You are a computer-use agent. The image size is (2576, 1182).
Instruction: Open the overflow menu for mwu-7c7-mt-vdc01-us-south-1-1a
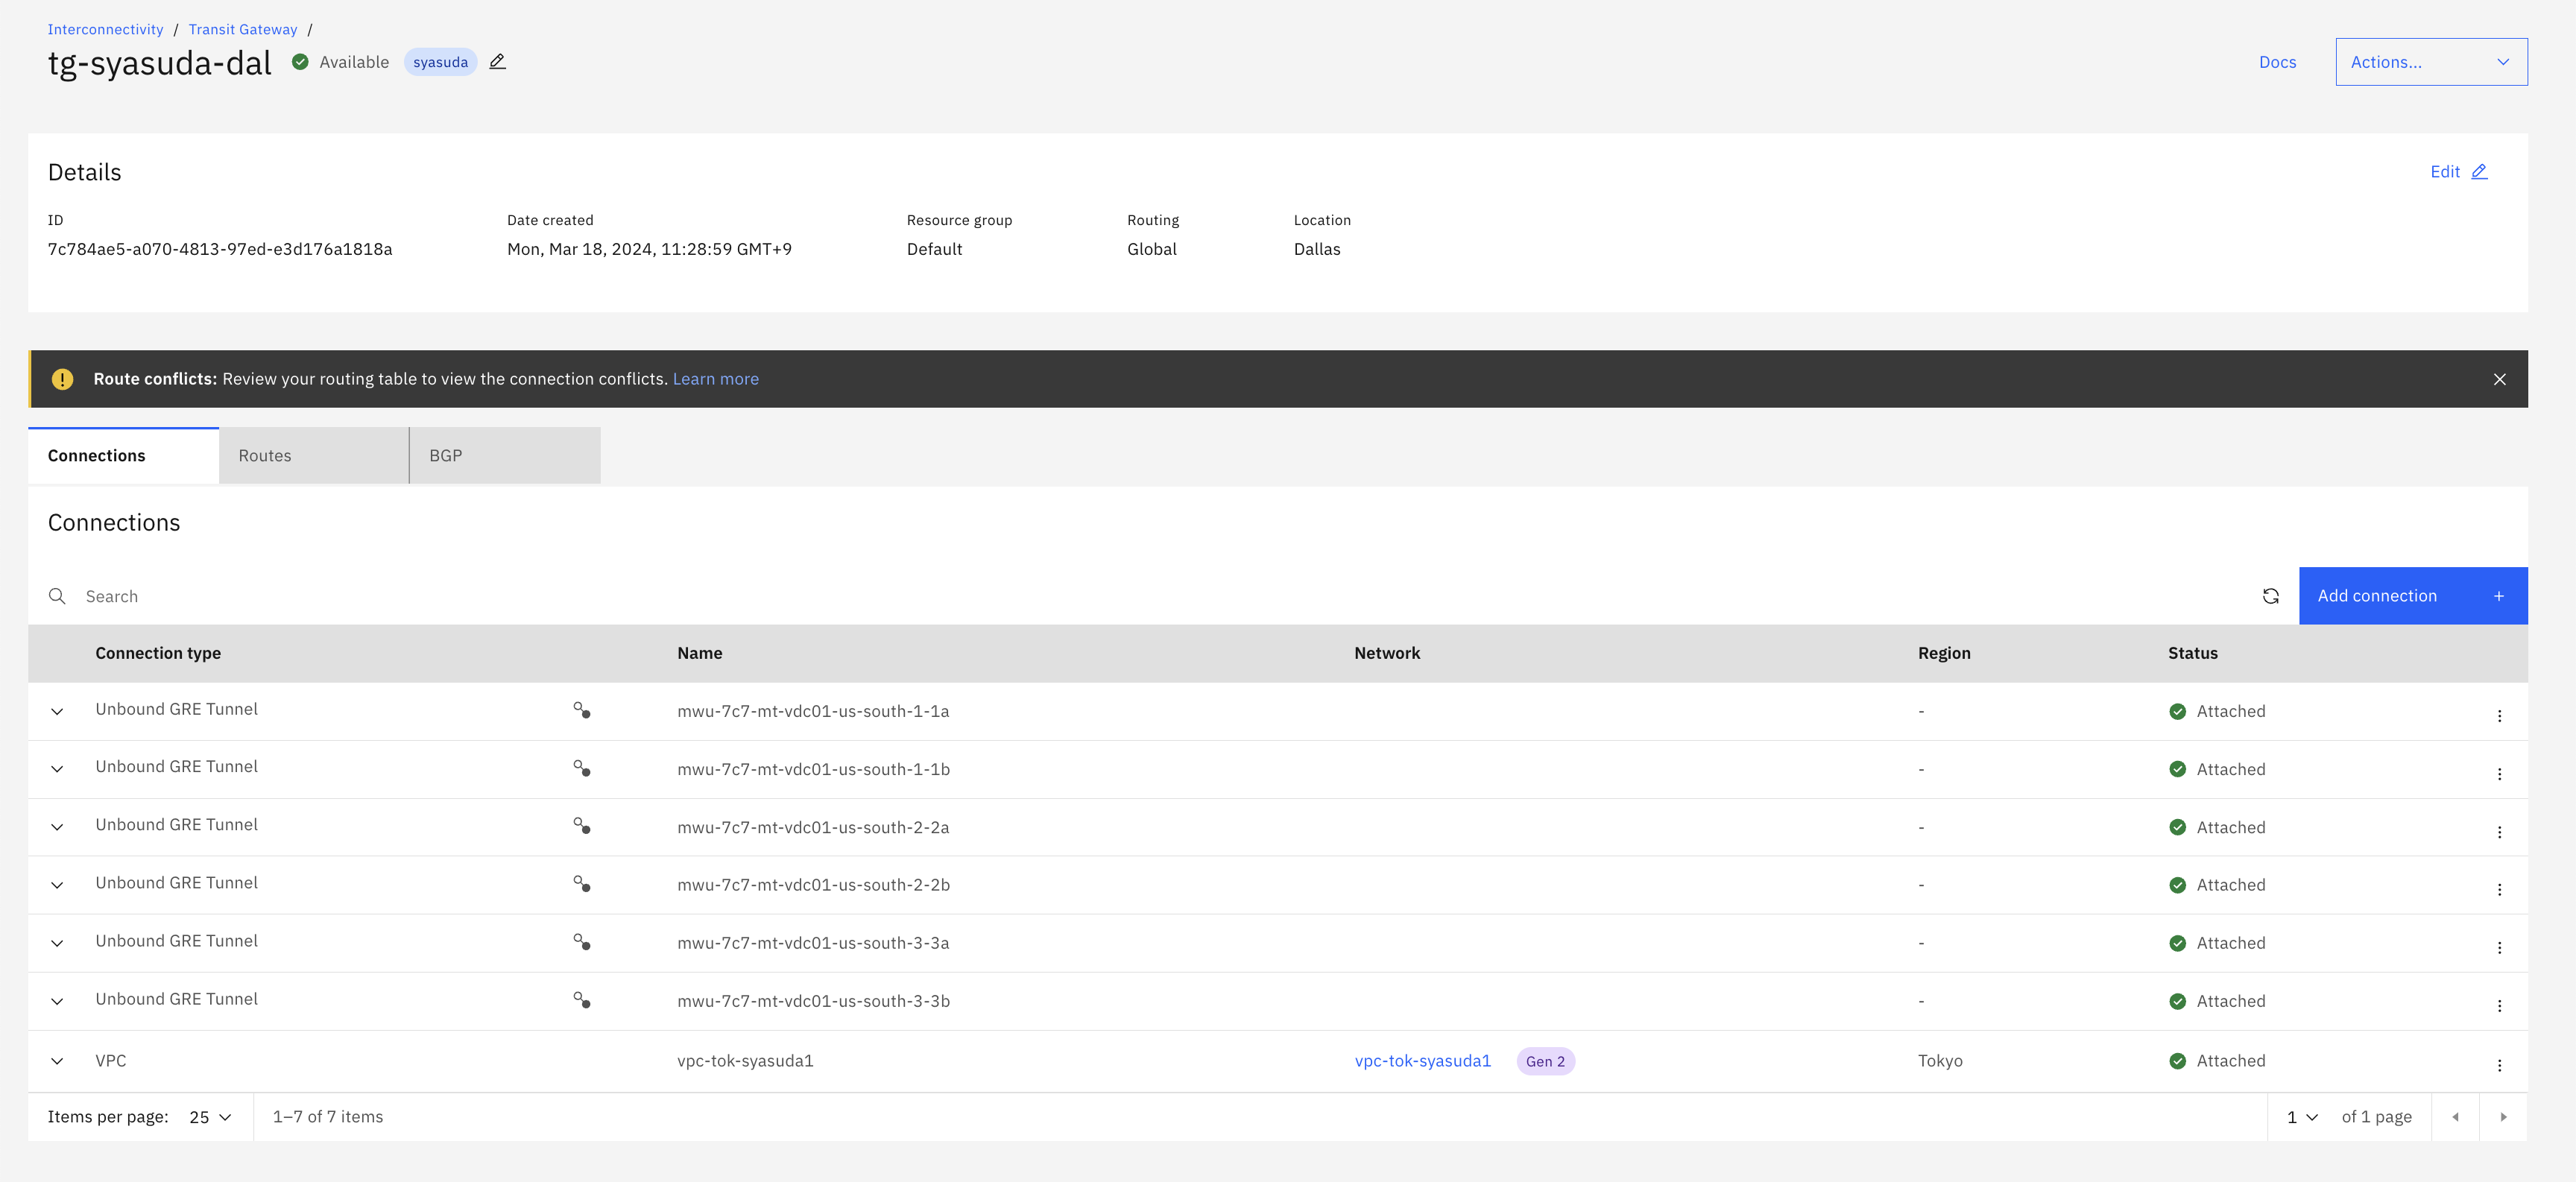(x=2499, y=716)
